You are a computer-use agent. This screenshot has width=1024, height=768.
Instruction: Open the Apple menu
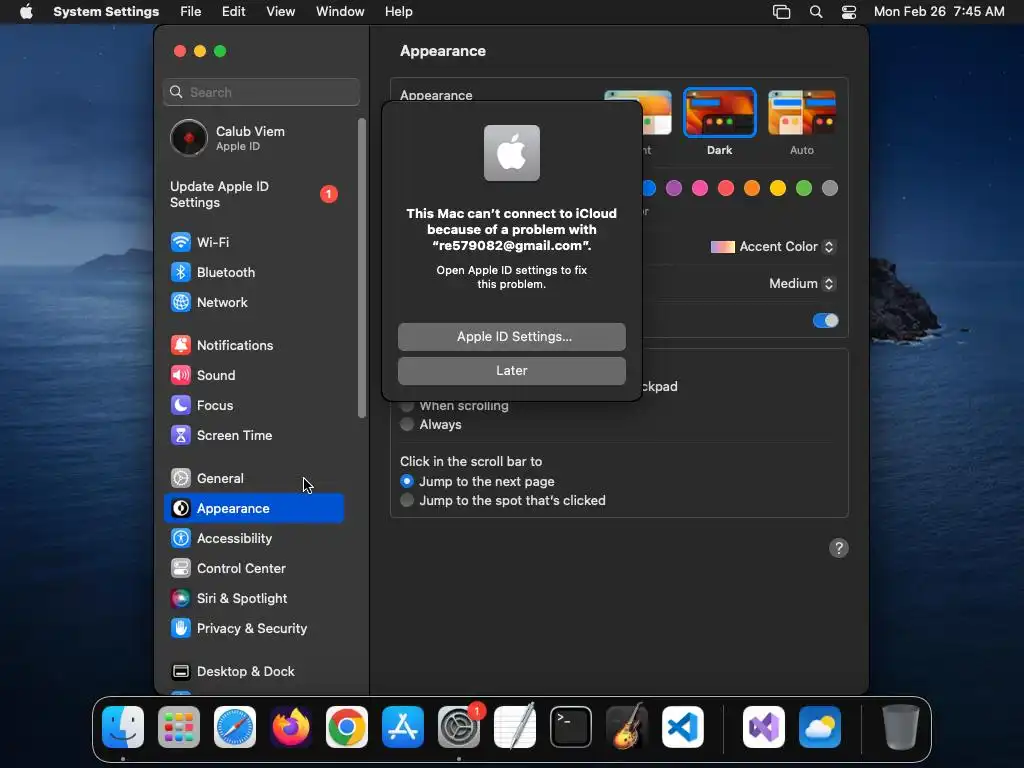pyautogui.click(x=26, y=12)
